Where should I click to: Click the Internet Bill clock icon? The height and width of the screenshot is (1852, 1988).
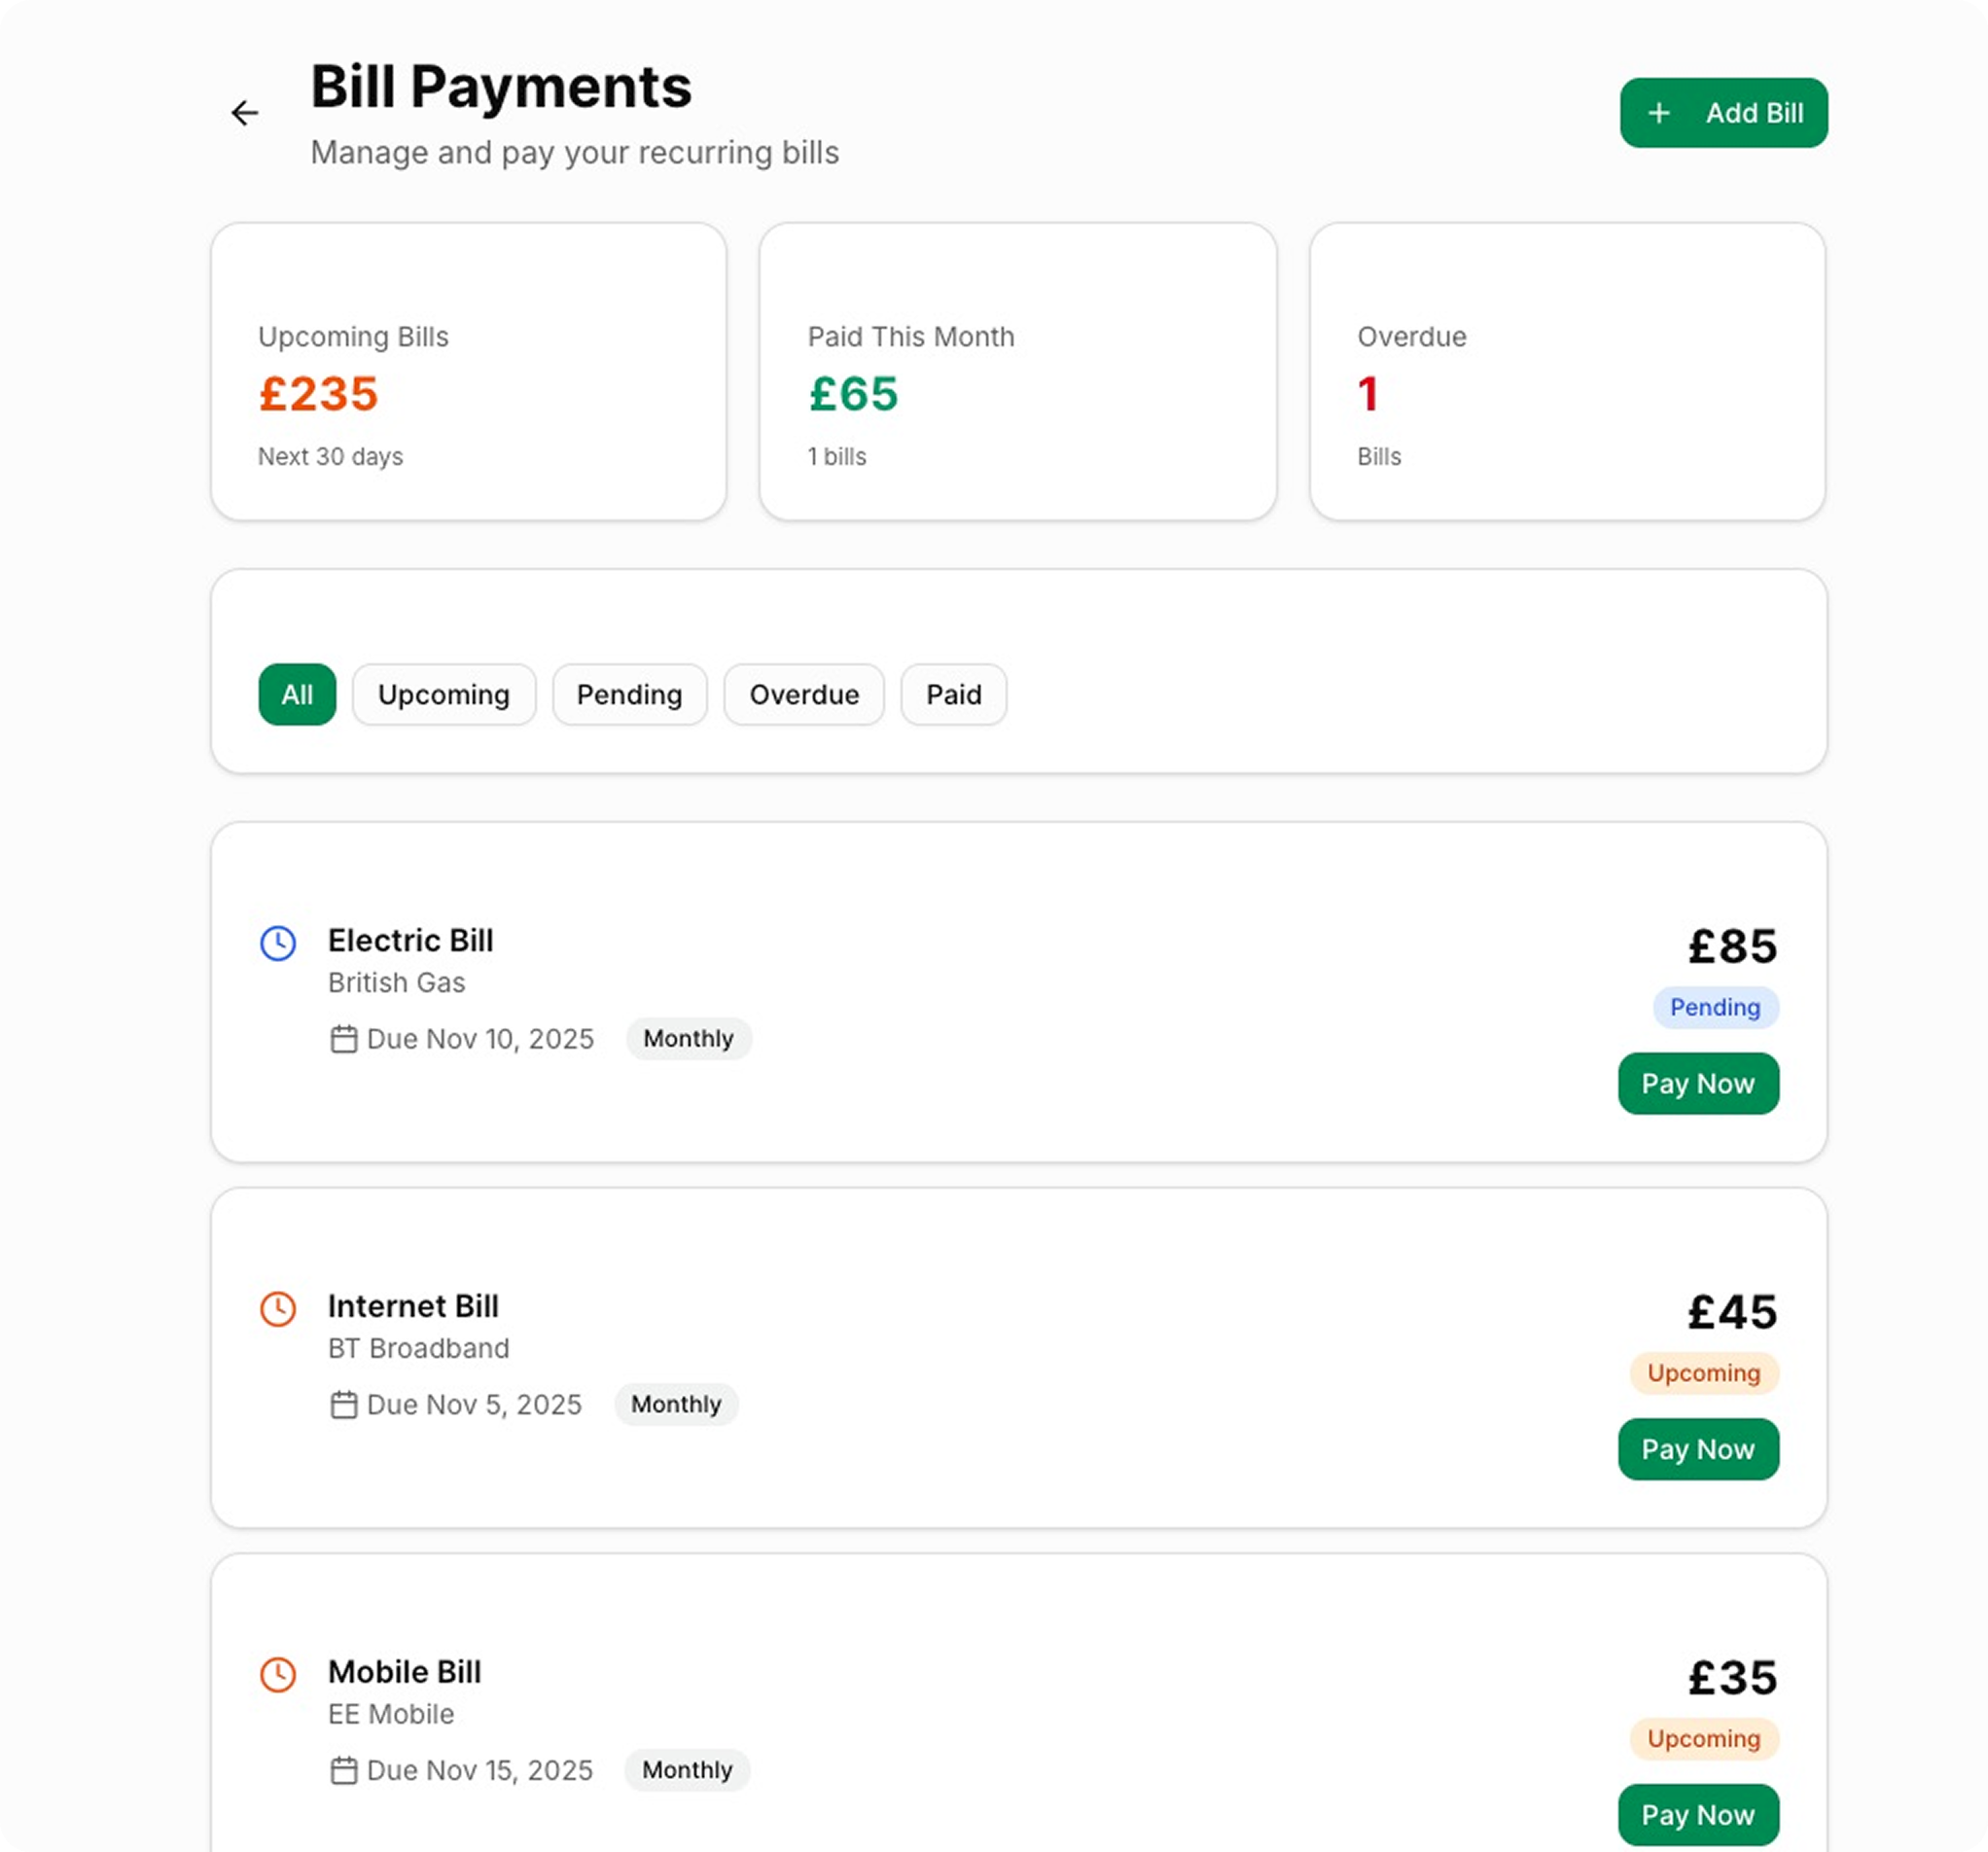[278, 1309]
